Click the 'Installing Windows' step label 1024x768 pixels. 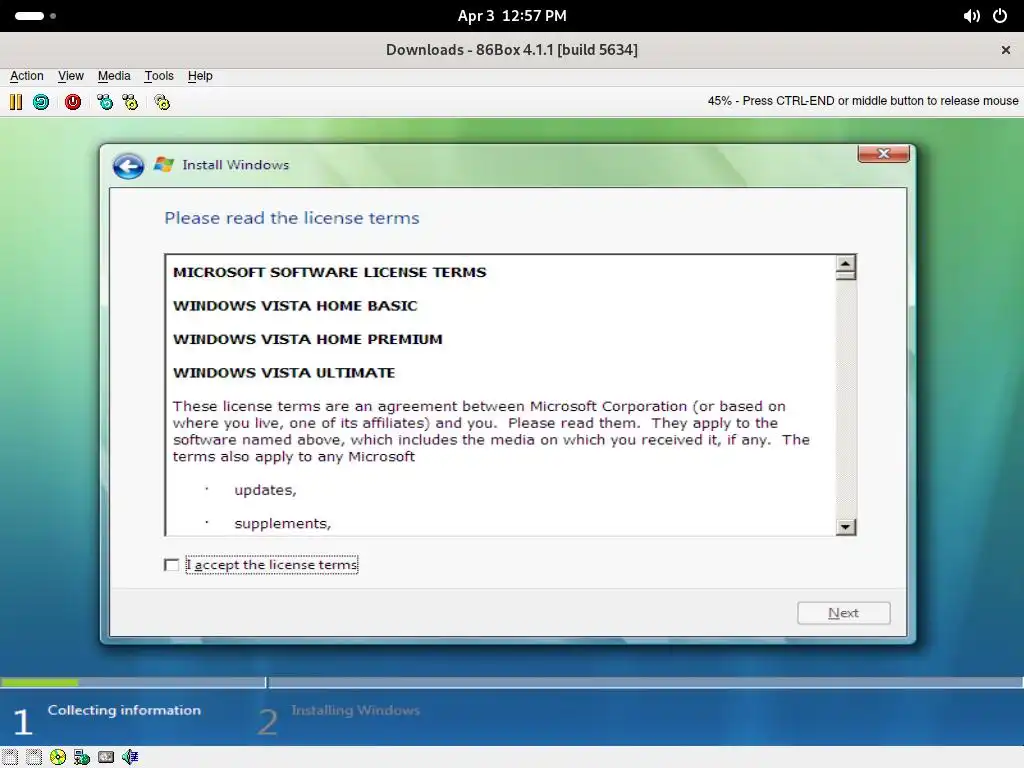tap(355, 711)
